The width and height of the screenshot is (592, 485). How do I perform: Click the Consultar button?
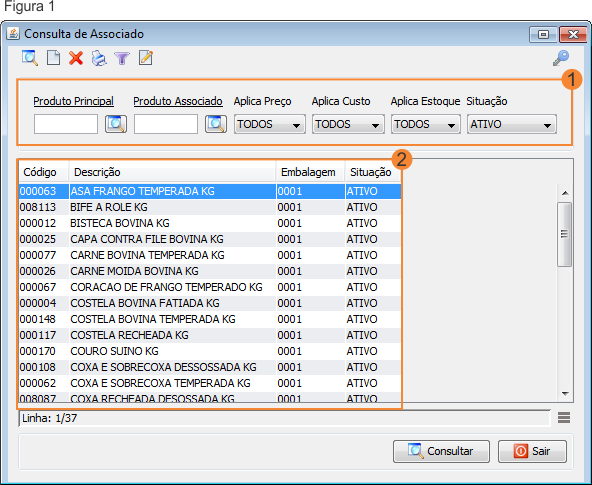pos(441,451)
